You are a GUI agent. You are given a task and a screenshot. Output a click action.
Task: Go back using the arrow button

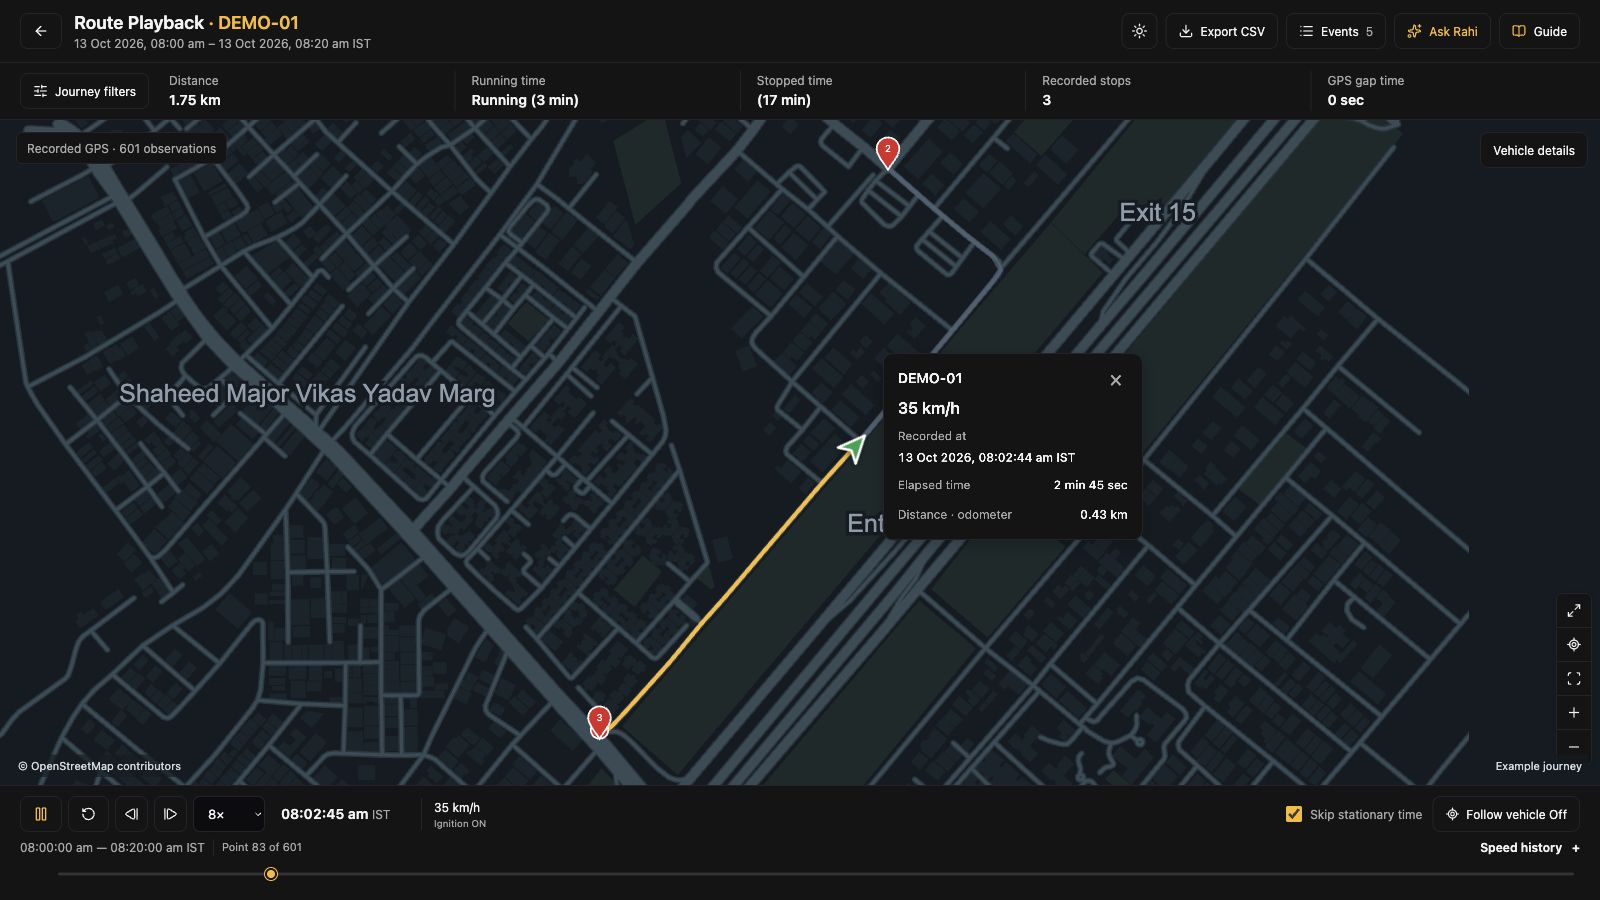(x=41, y=31)
